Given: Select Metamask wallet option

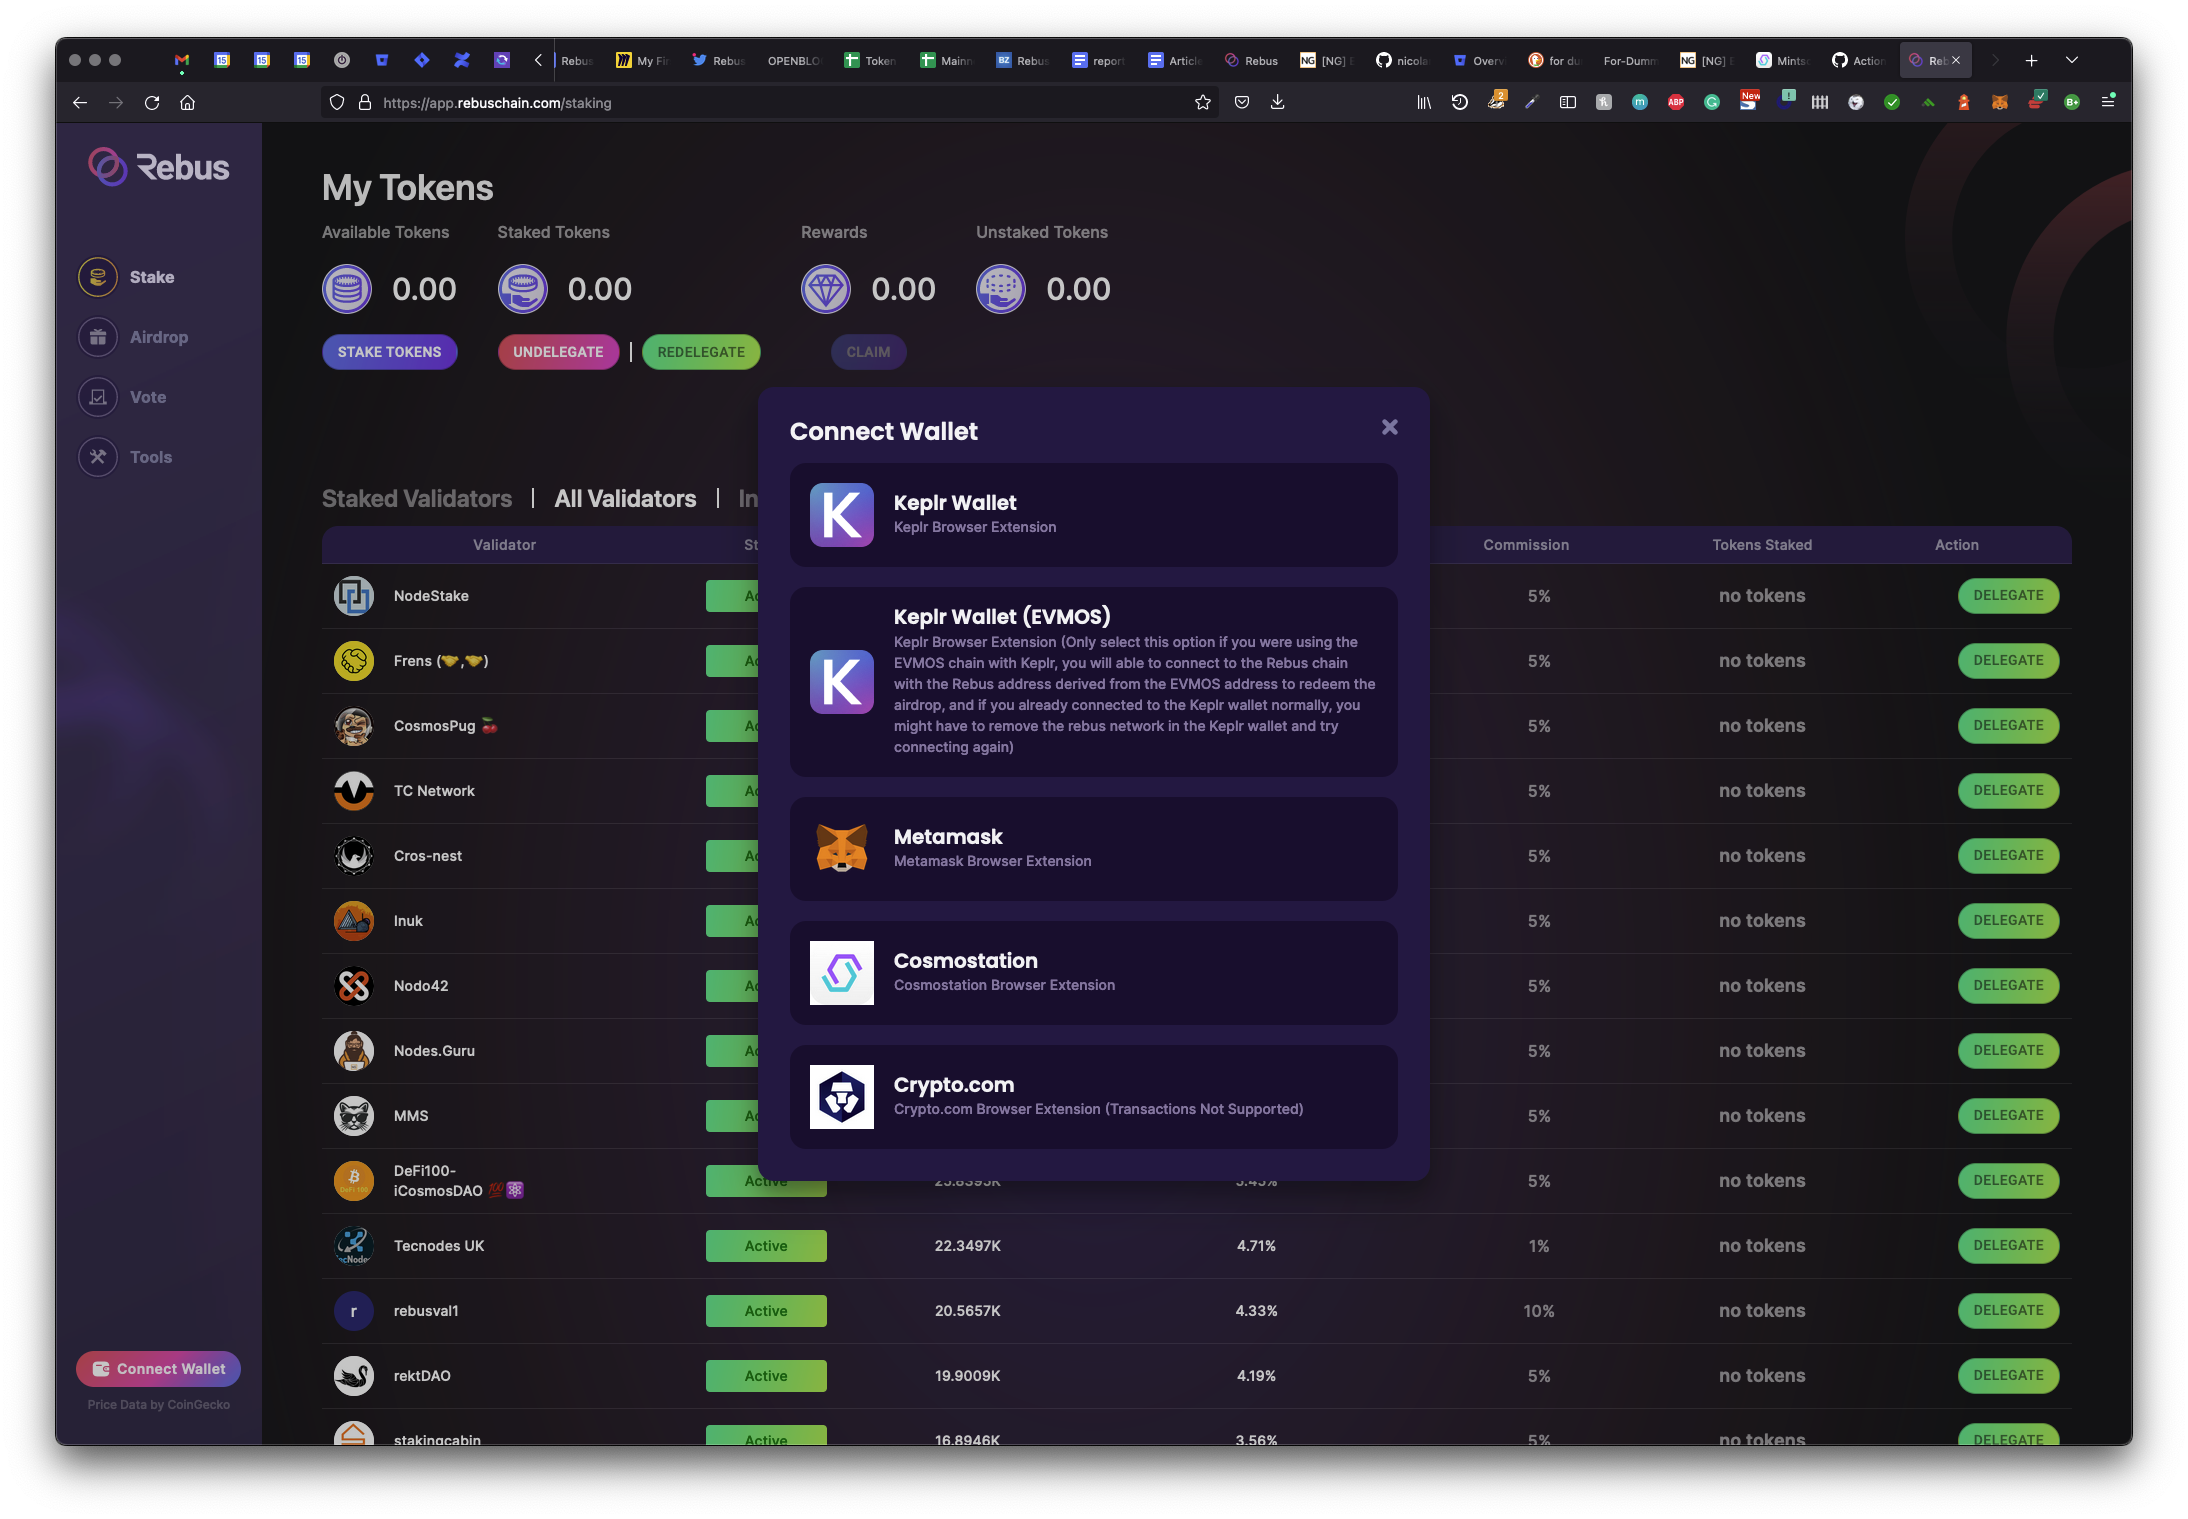Looking at the screenshot, I should click(1093, 849).
